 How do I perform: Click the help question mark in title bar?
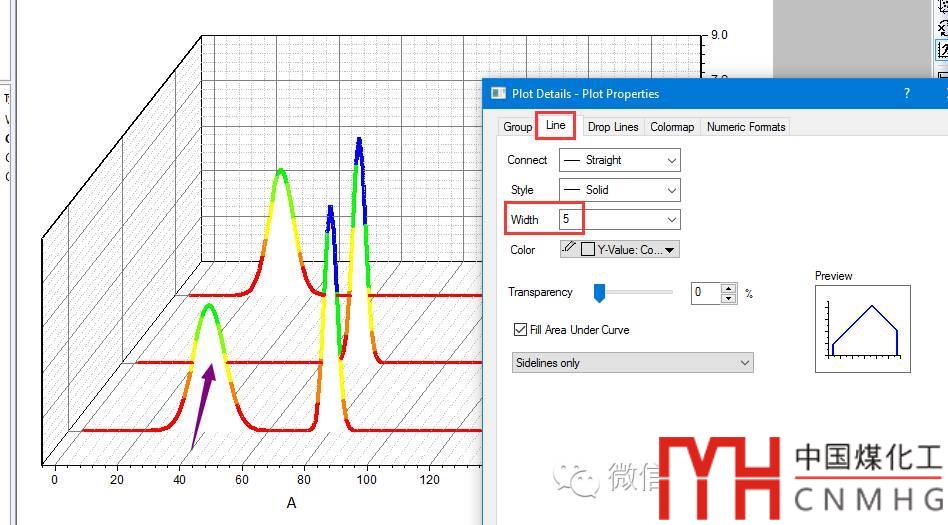point(907,93)
